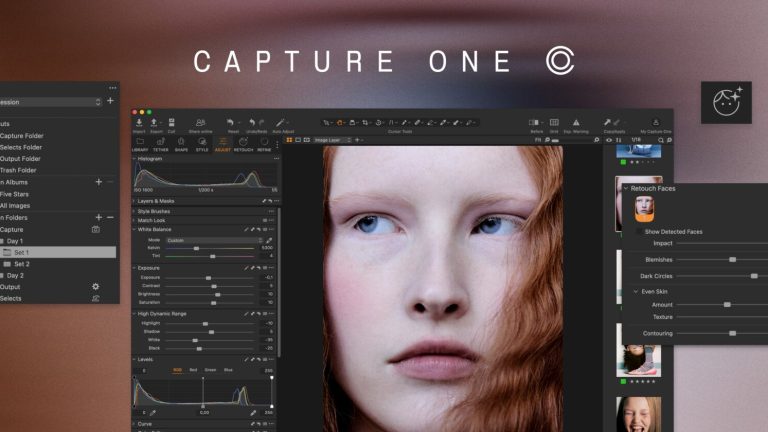Select the multi-view grid viewer icon

[x=289, y=140]
